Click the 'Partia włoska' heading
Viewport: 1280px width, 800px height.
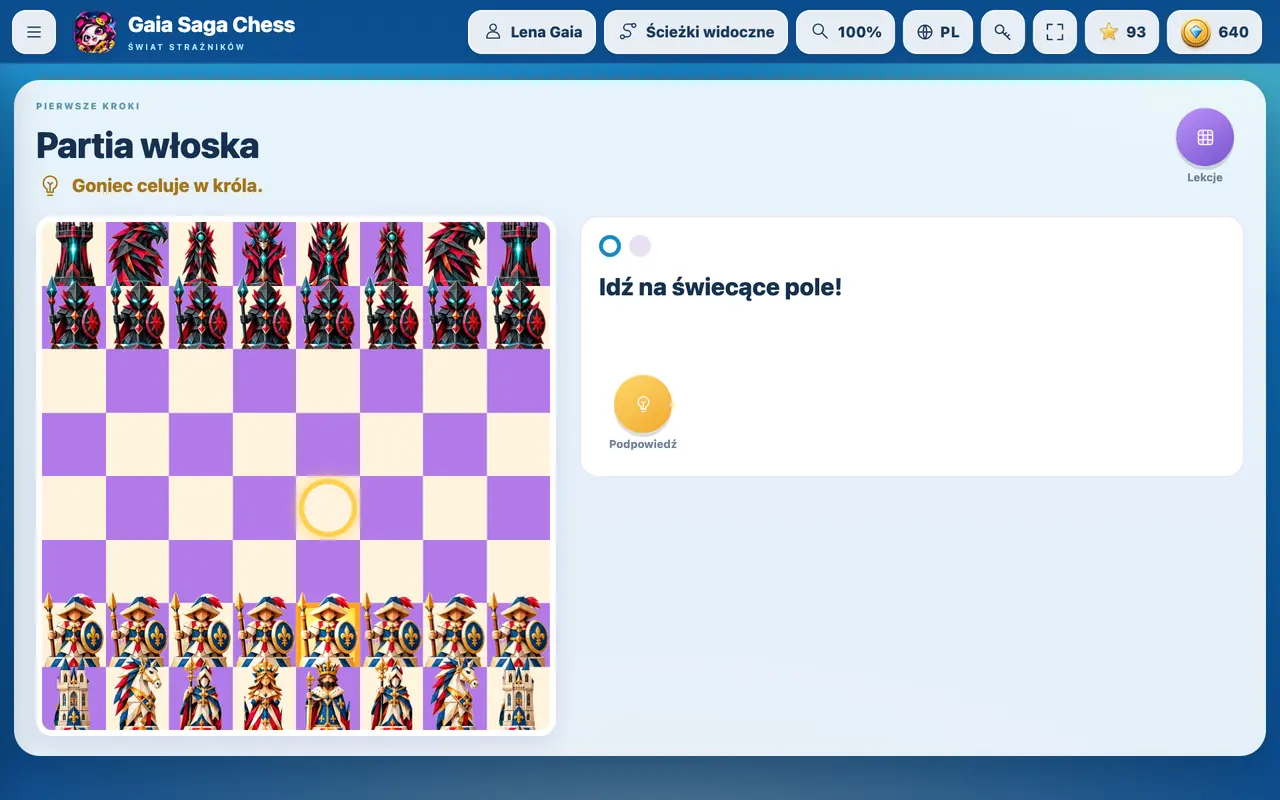(148, 146)
